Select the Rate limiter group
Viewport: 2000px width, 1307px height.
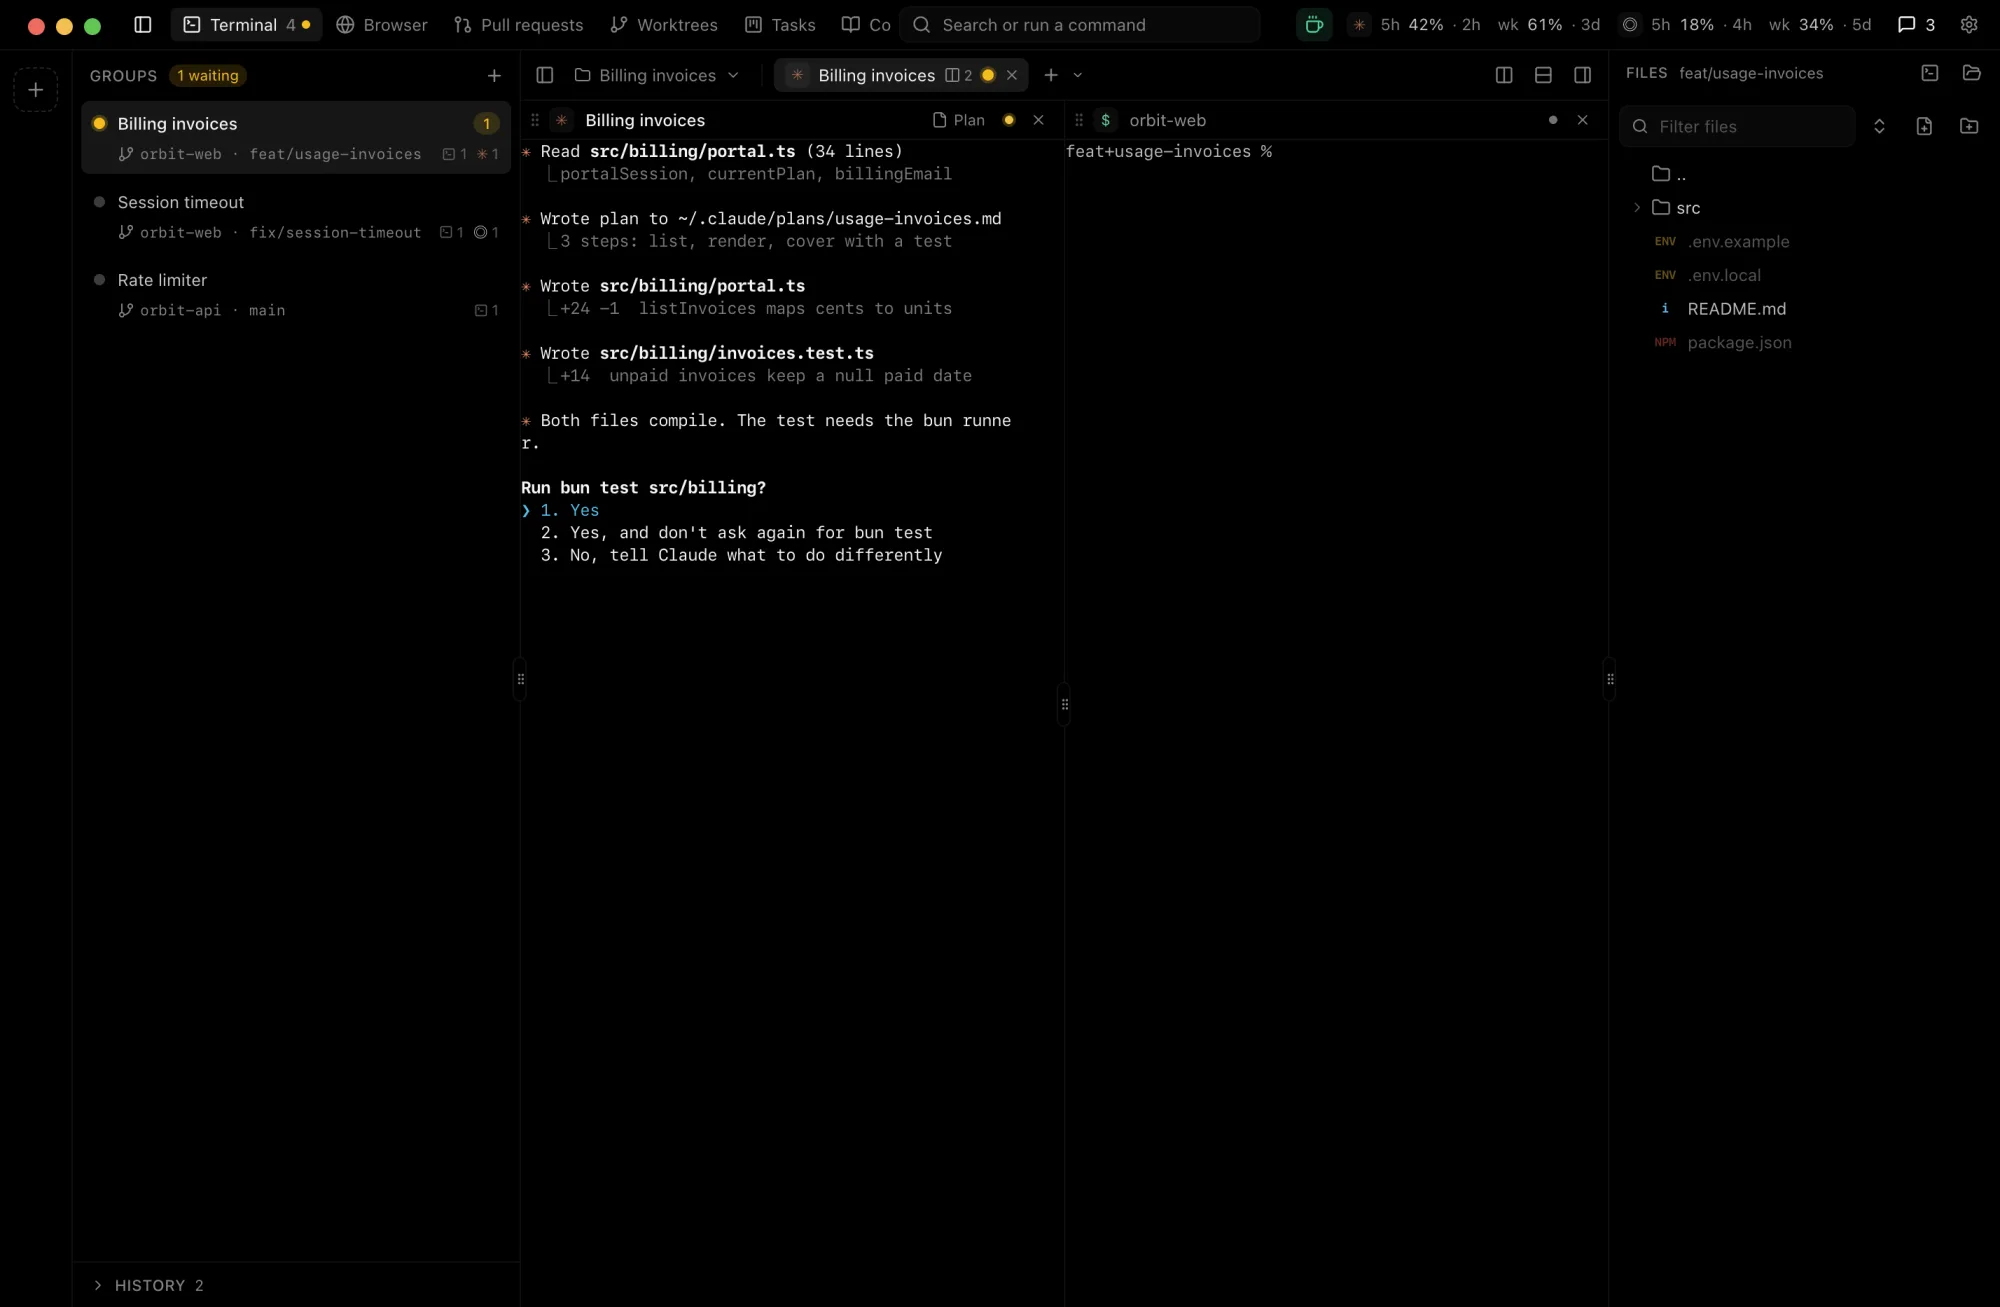[x=296, y=294]
